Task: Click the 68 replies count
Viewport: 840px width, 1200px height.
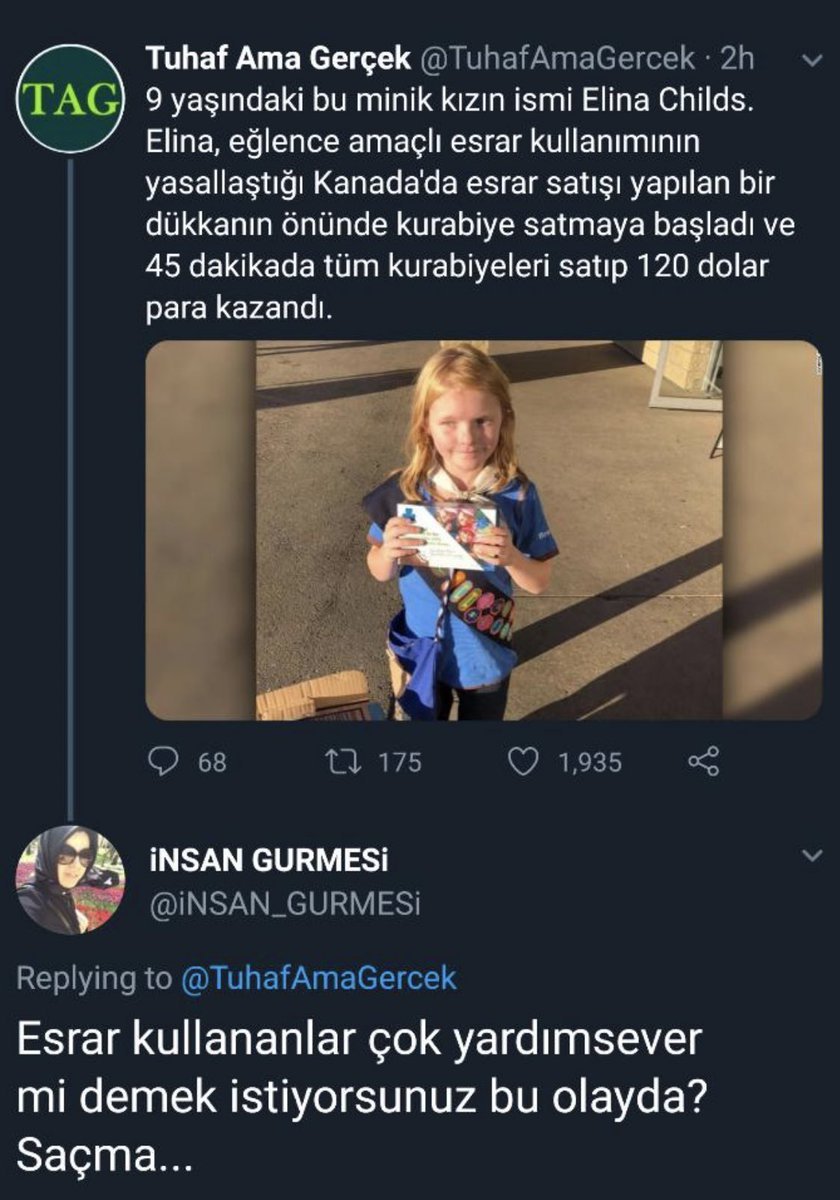Action: pyautogui.click(x=211, y=762)
